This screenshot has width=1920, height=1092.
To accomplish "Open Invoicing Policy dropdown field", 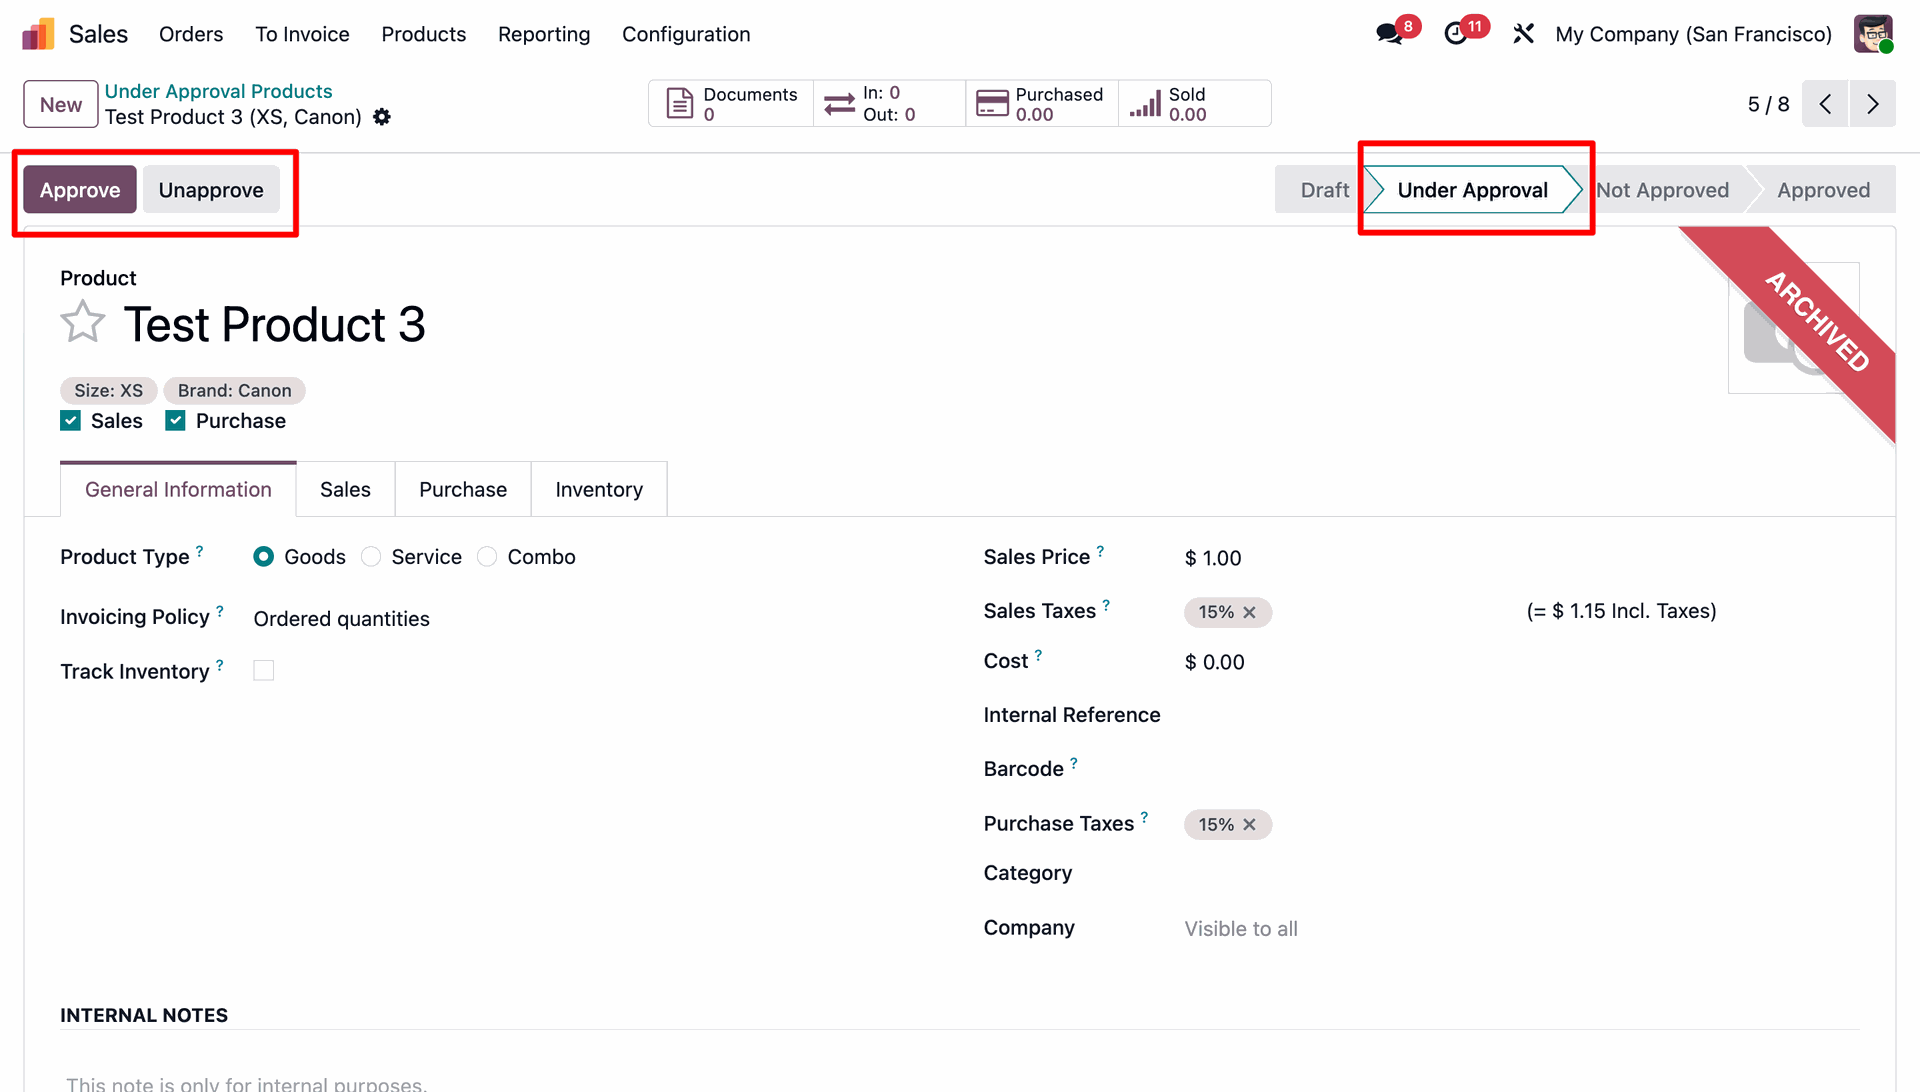I will 342,619.
